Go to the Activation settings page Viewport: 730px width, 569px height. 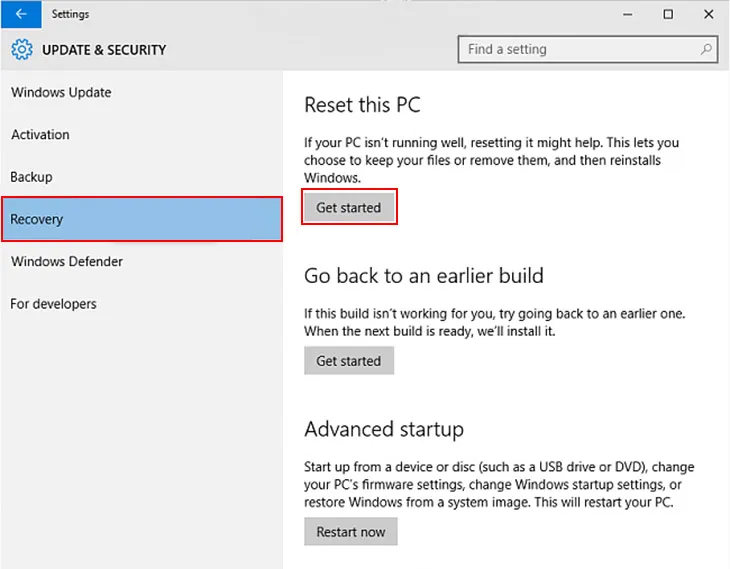pos(40,135)
